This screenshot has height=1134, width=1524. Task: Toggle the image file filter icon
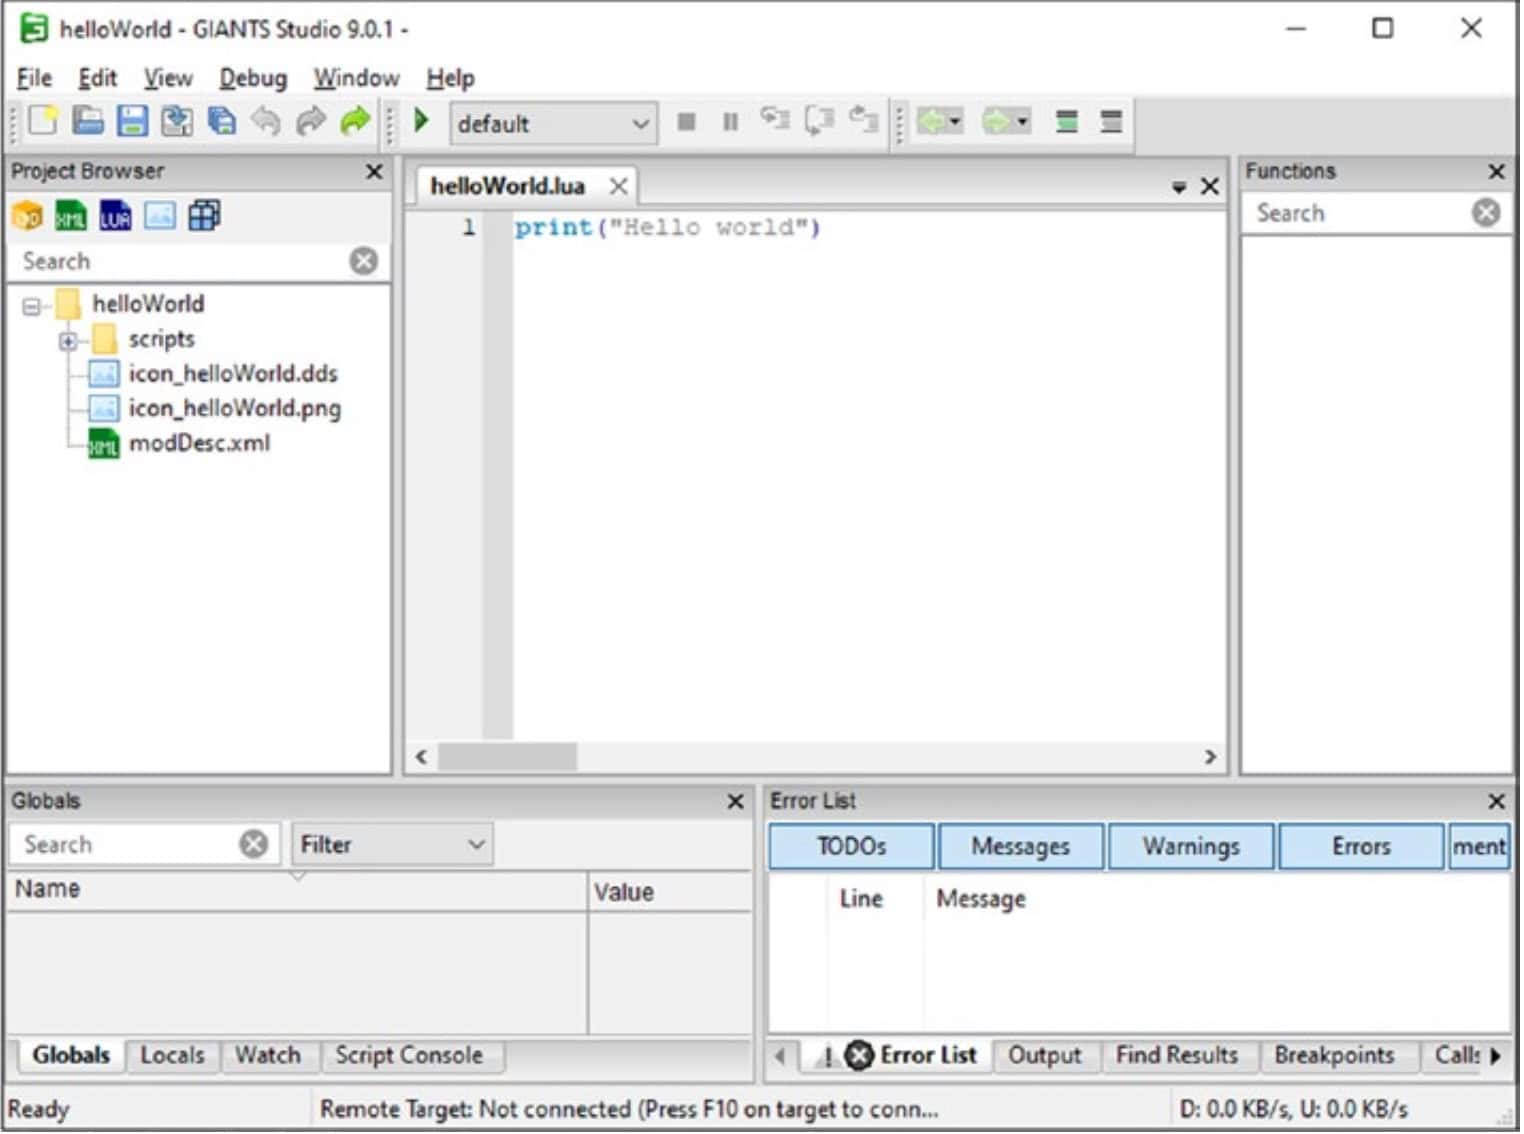(160, 216)
